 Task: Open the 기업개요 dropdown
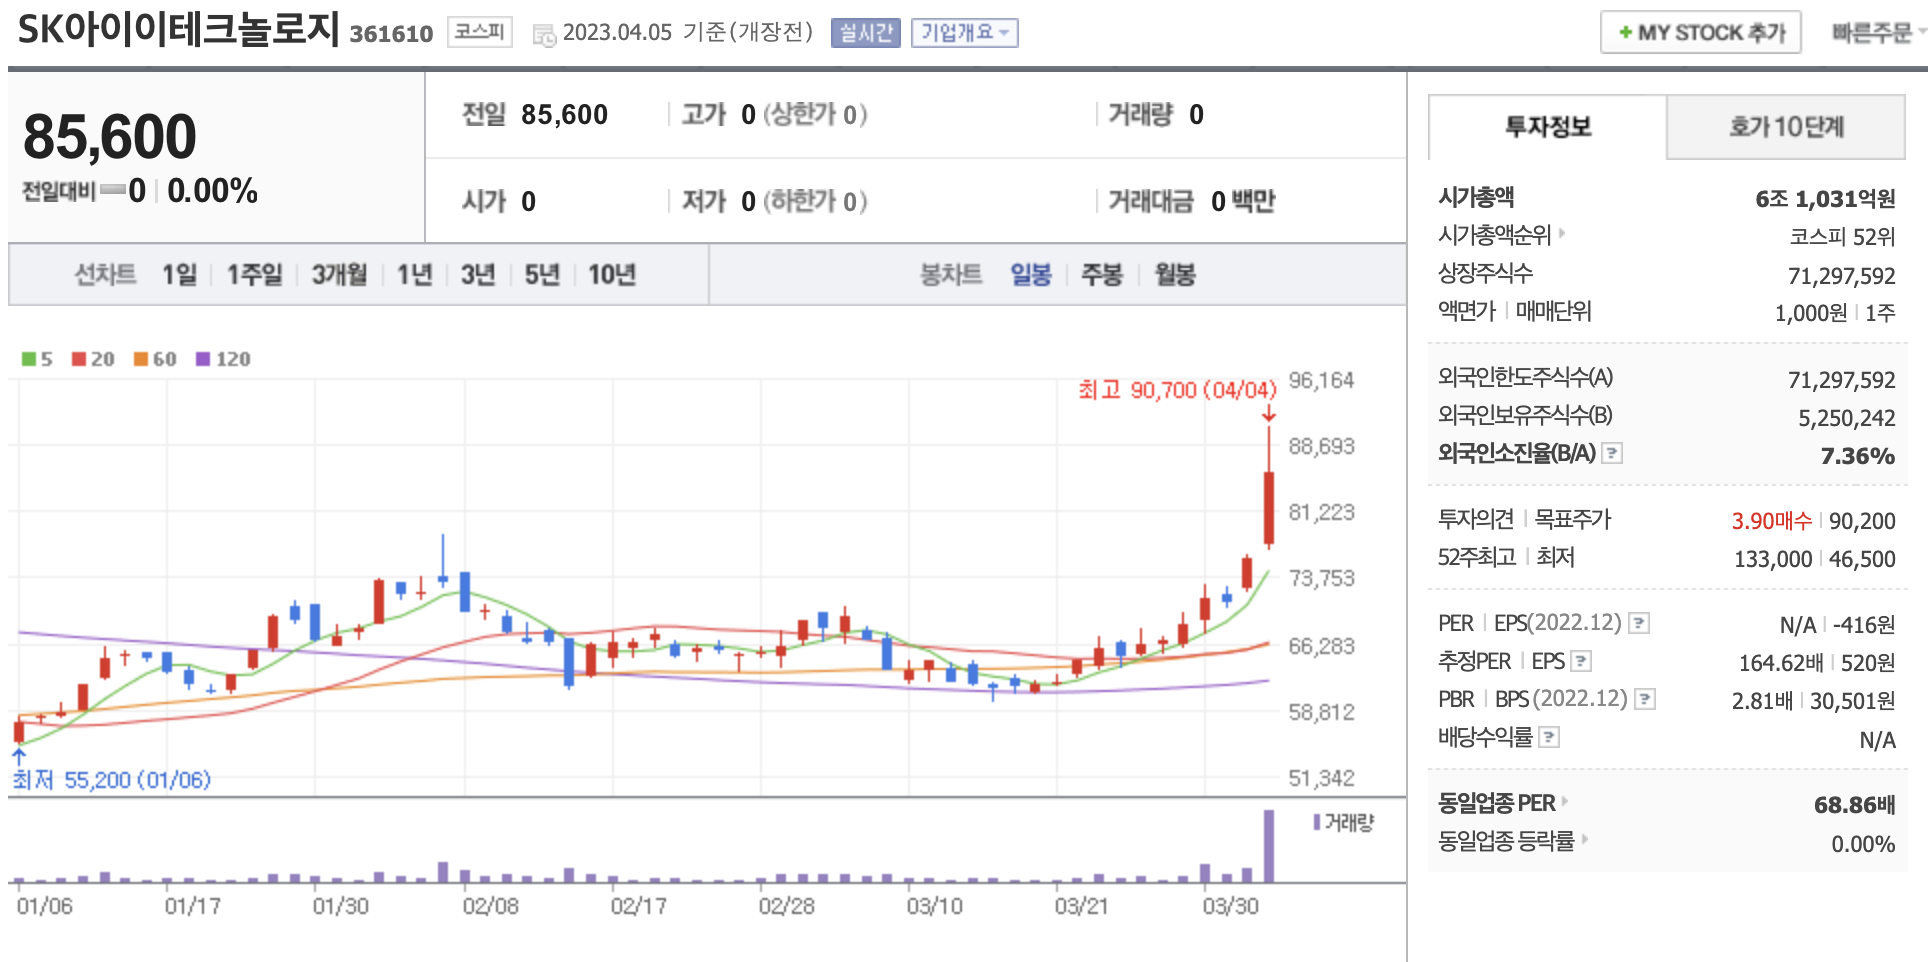(964, 33)
